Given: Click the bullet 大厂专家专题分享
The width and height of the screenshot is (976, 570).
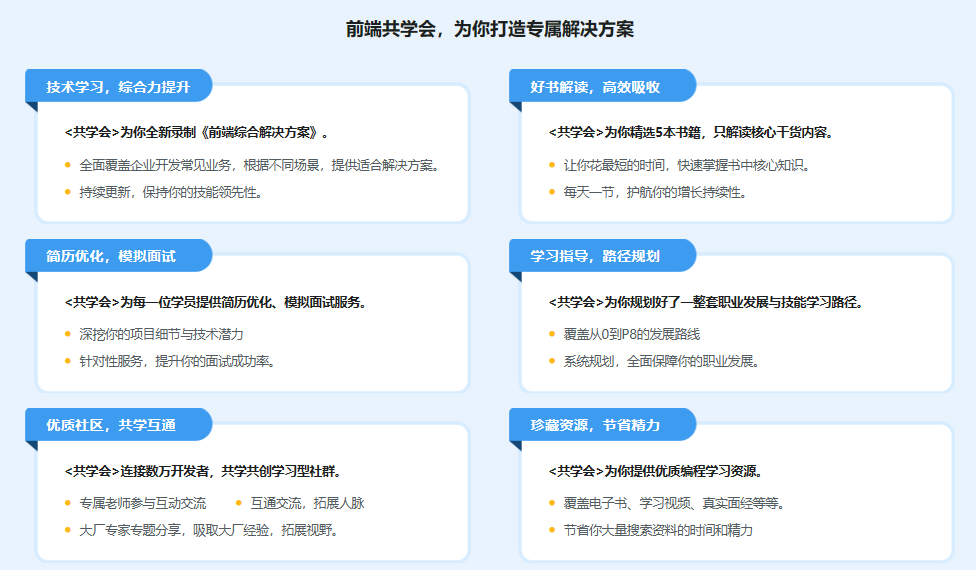Looking at the screenshot, I should coord(208,530).
